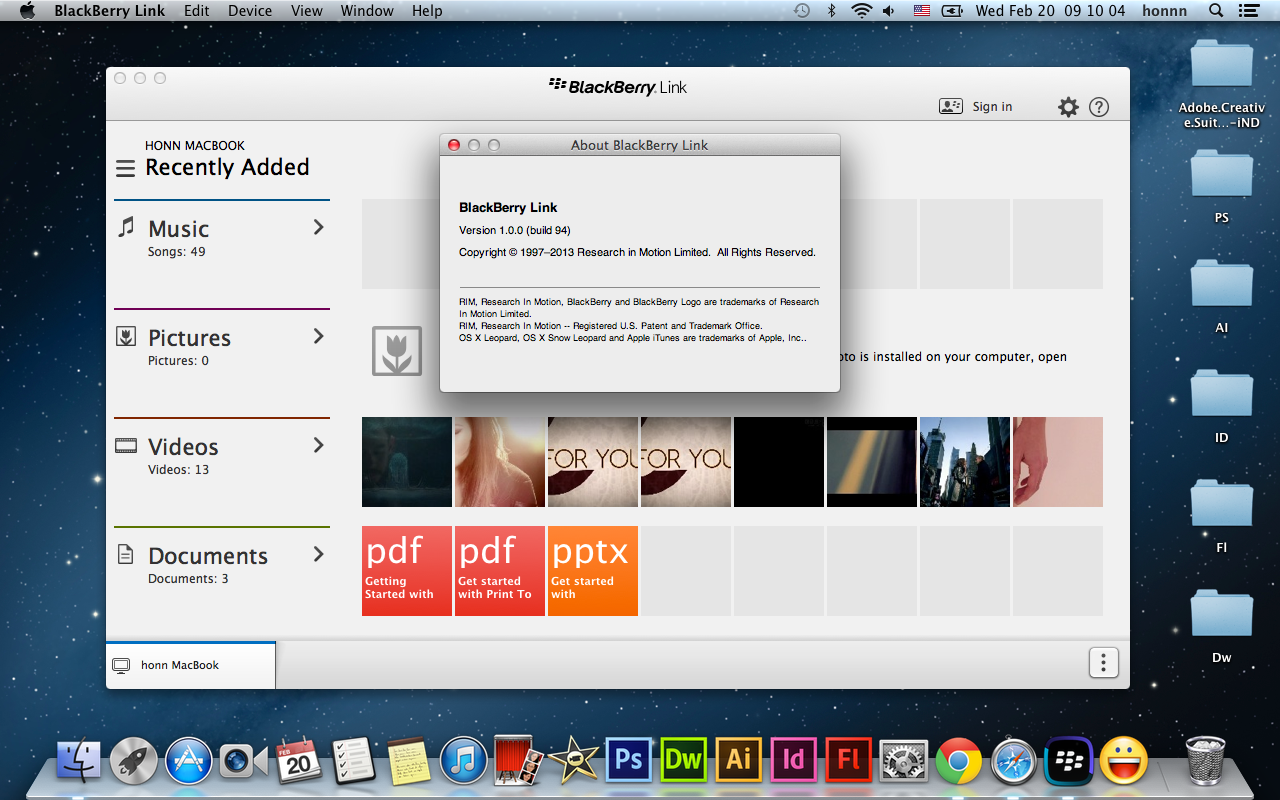Expand the Music category chevron
This screenshot has height=800, width=1280.
[319, 227]
